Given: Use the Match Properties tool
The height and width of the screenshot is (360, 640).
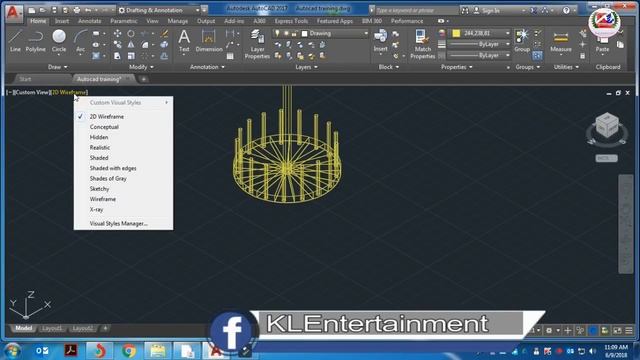Looking at the screenshot, I should pos(422,44).
